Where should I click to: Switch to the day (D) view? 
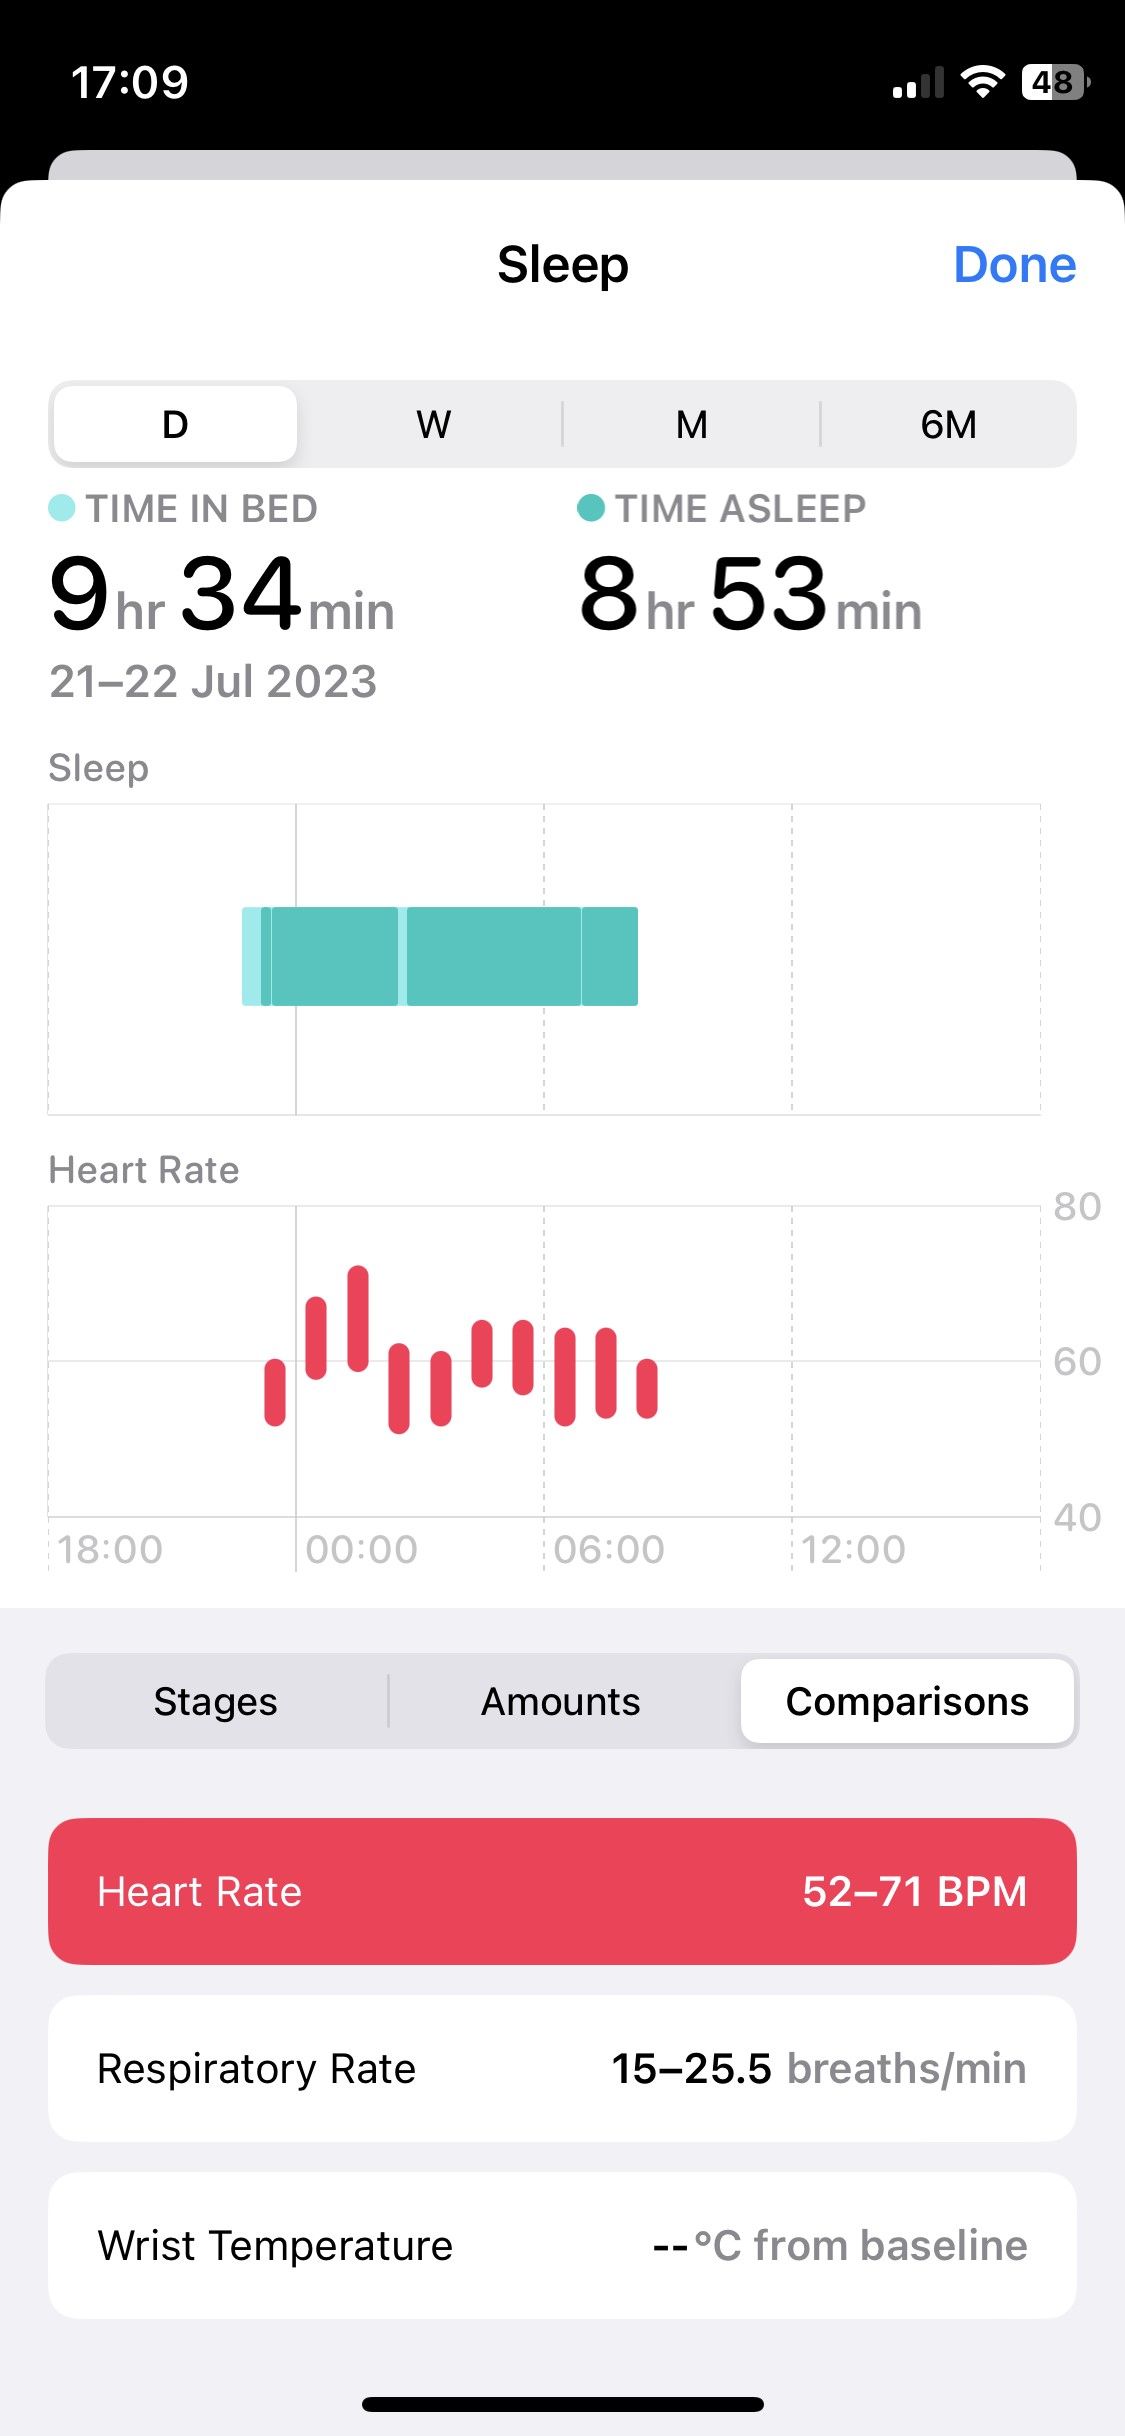tap(175, 424)
